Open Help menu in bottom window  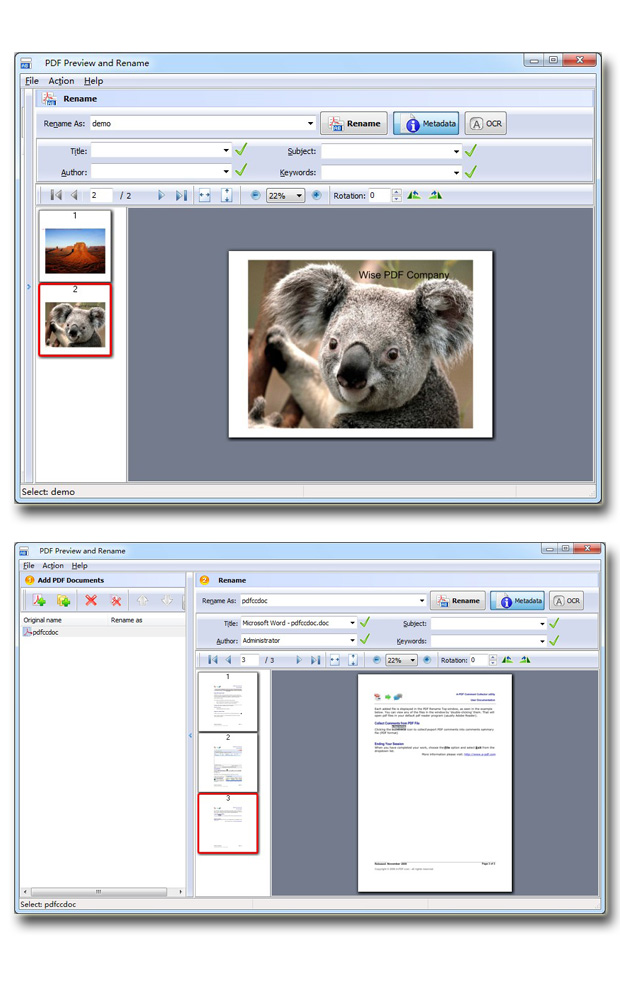point(80,566)
